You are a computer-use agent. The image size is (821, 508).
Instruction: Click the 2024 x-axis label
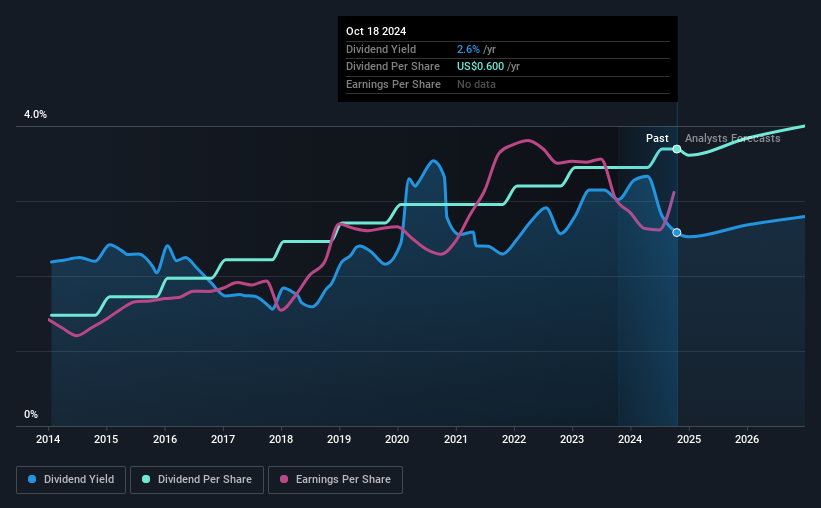630,439
